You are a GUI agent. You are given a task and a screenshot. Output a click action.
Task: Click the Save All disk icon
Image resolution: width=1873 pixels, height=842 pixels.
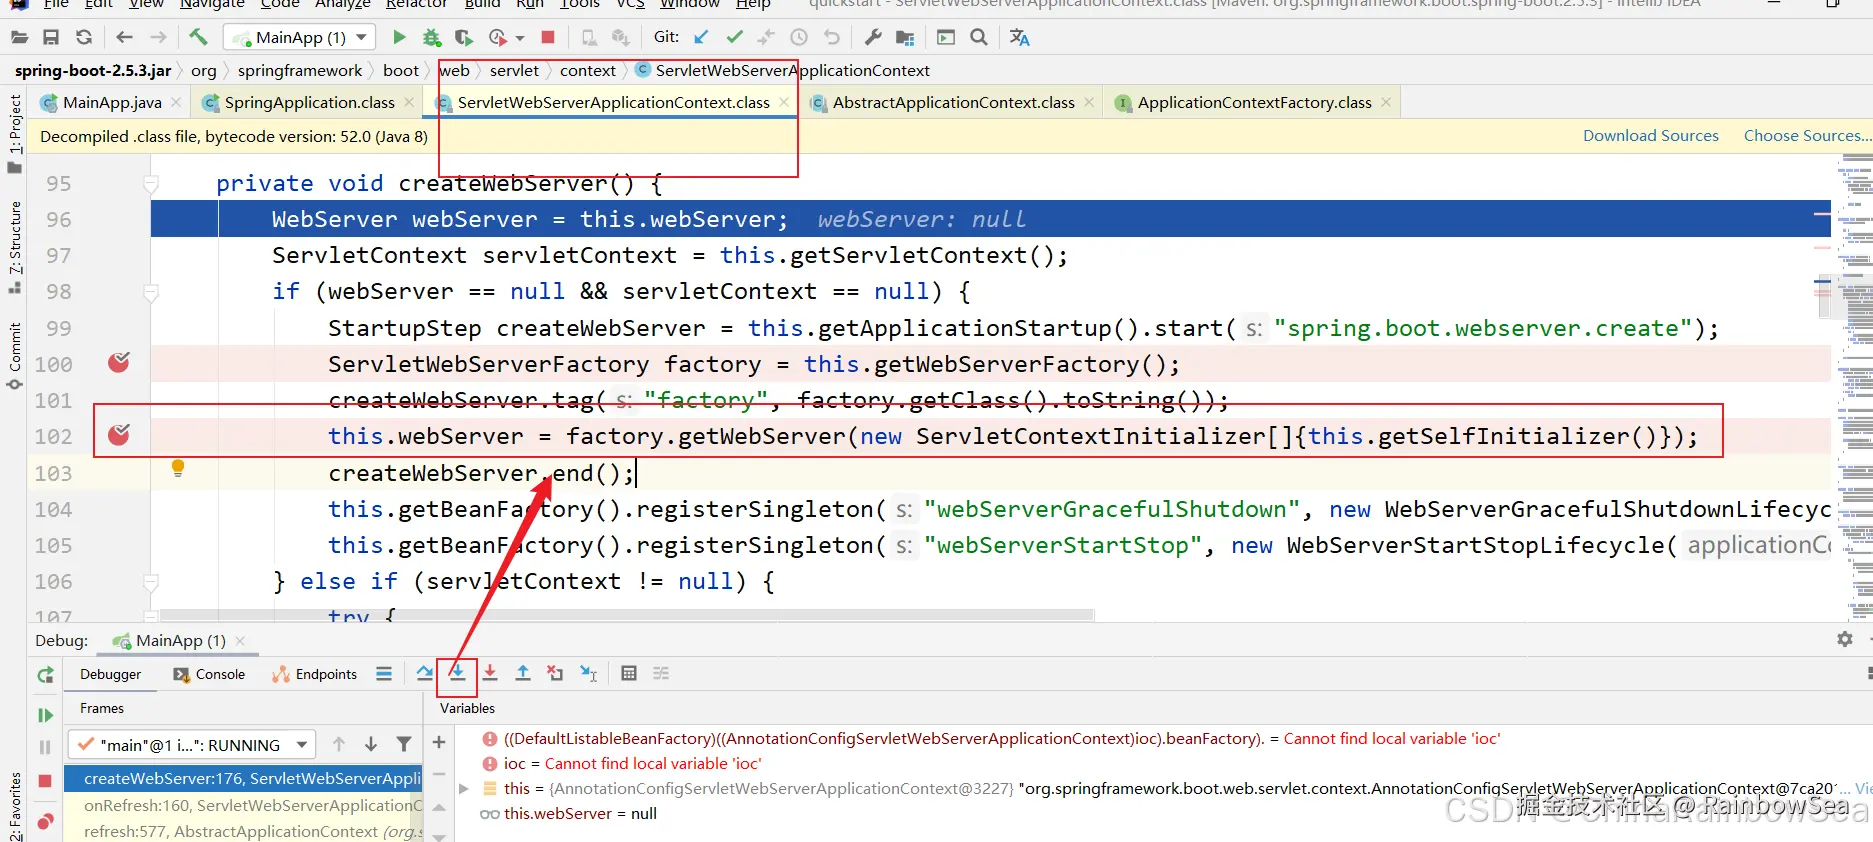(x=51, y=38)
